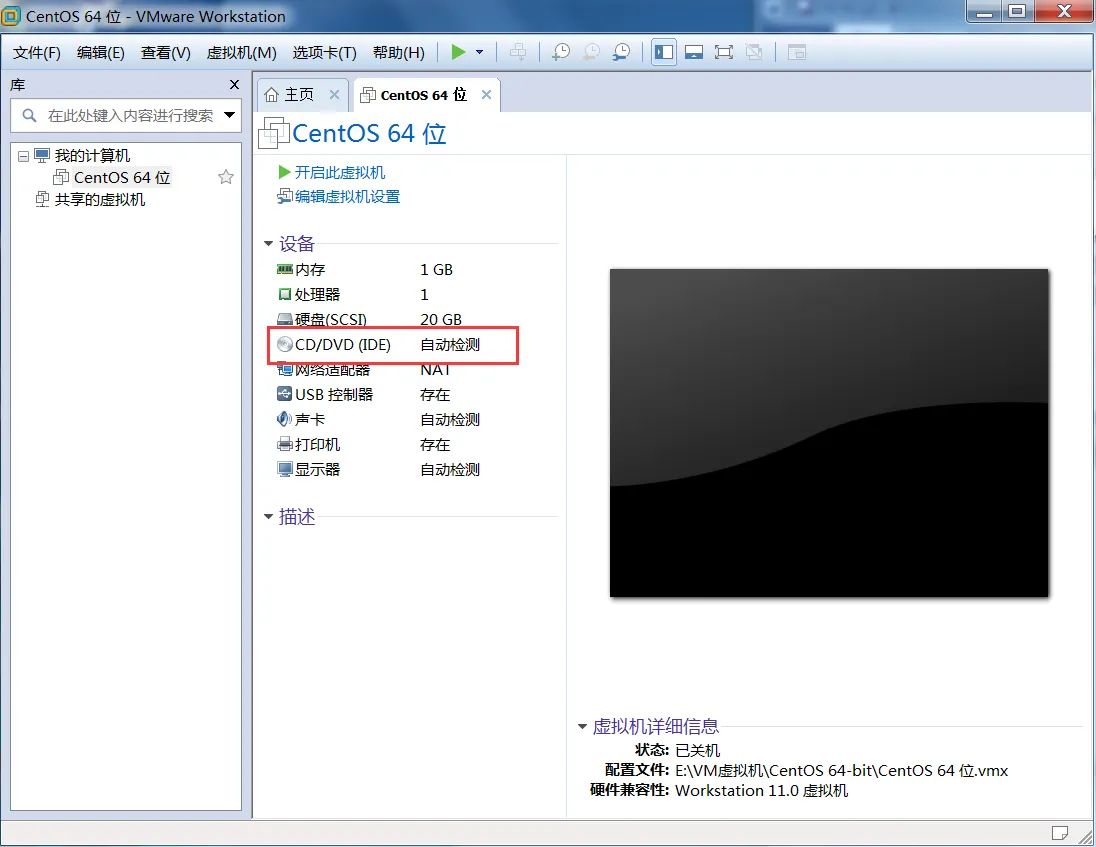Click the console view toolbar icon
This screenshot has height=847, width=1096.
coord(797,52)
